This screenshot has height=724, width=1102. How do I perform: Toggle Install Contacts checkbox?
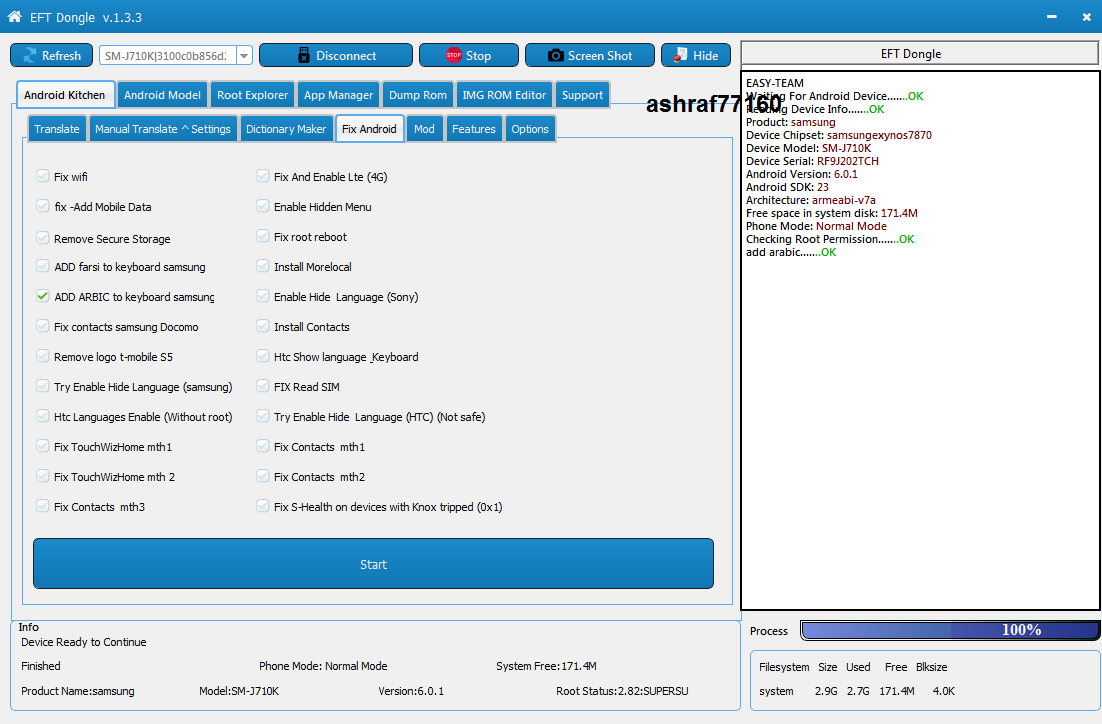tap(263, 325)
